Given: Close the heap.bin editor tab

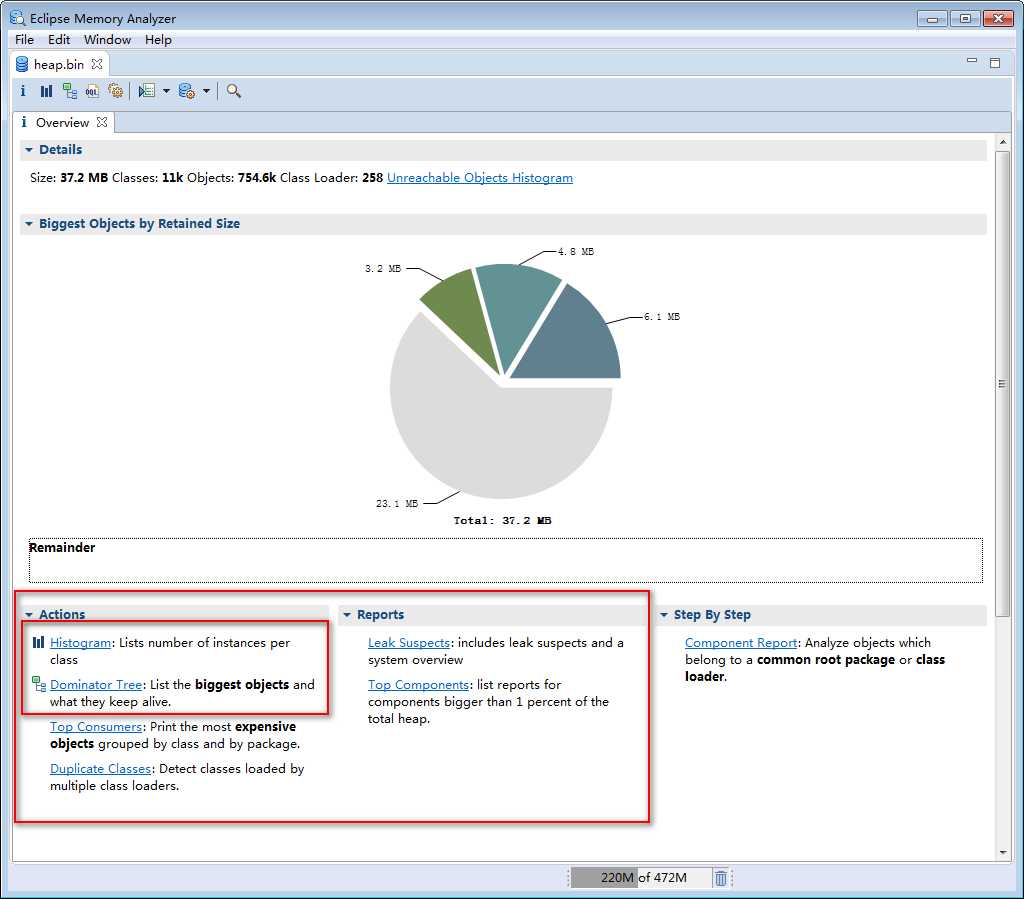Looking at the screenshot, I should point(97,64).
